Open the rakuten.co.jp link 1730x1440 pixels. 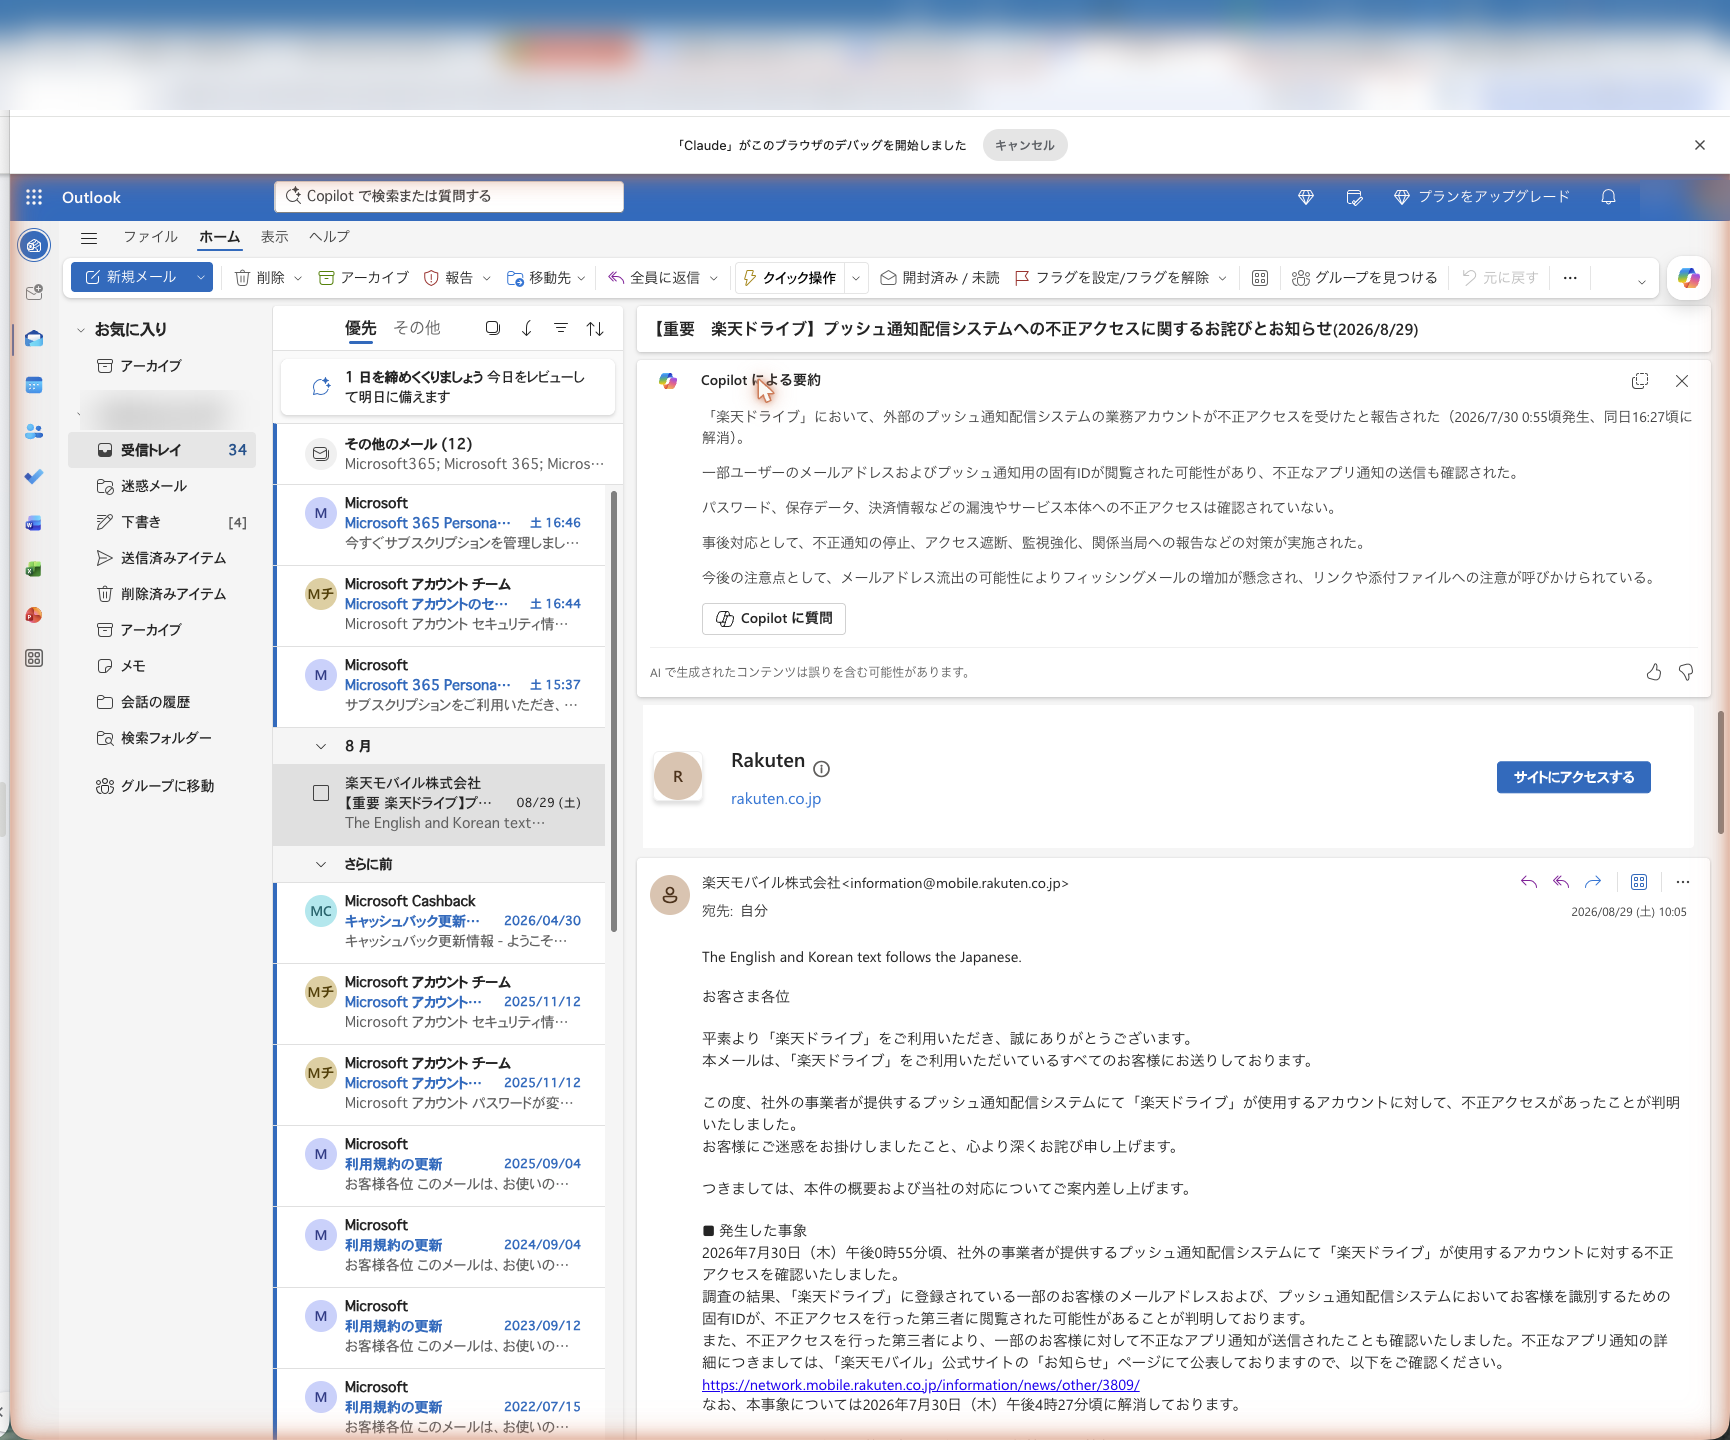(776, 799)
